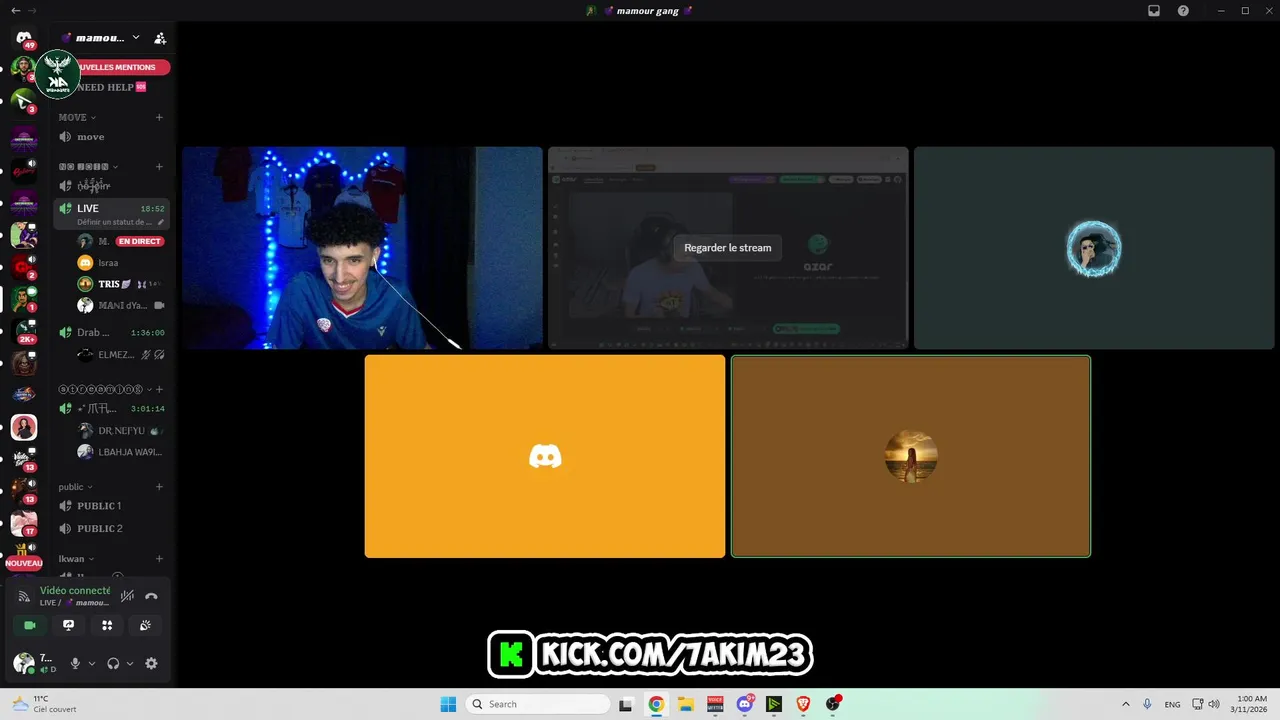Mute the microphone in user panel
The height and width of the screenshot is (720, 1280).
pyautogui.click(x=75, y=663)
